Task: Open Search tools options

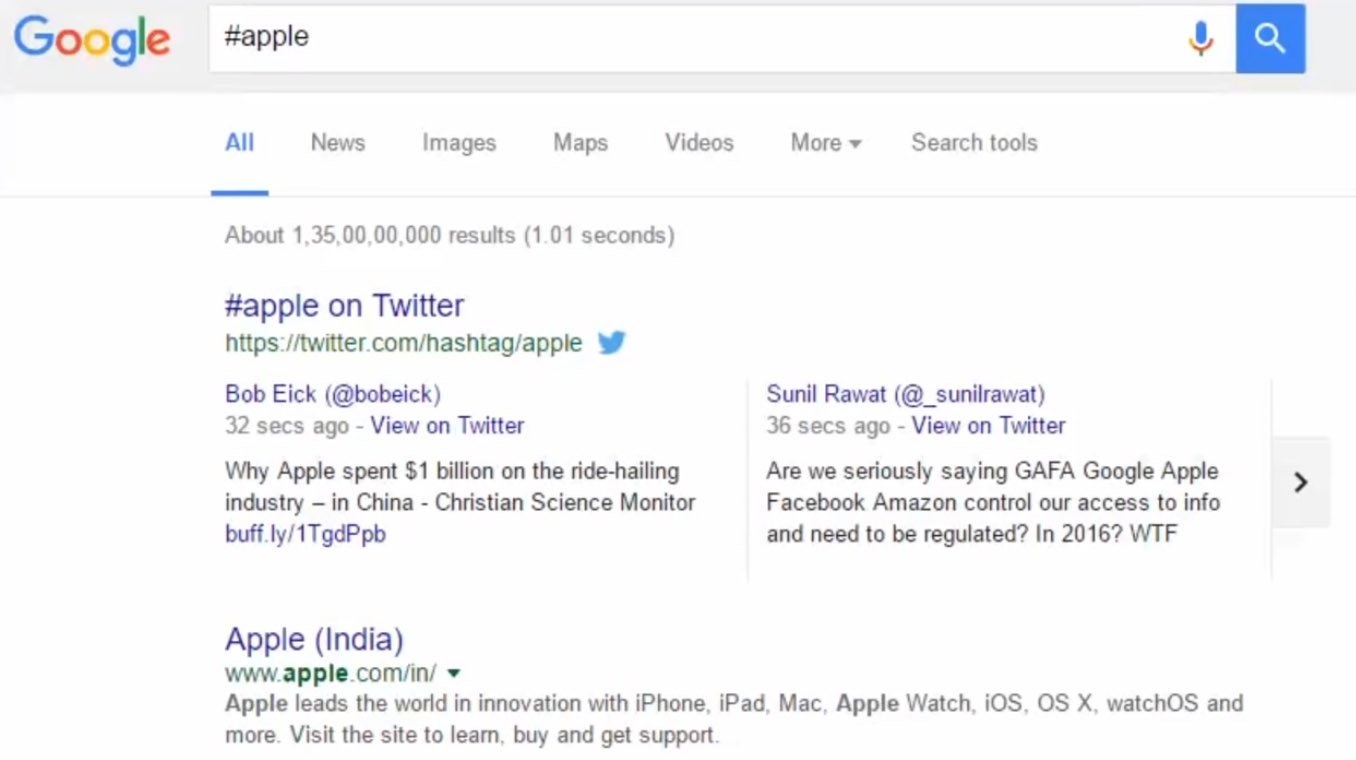Action: point(973,143)
